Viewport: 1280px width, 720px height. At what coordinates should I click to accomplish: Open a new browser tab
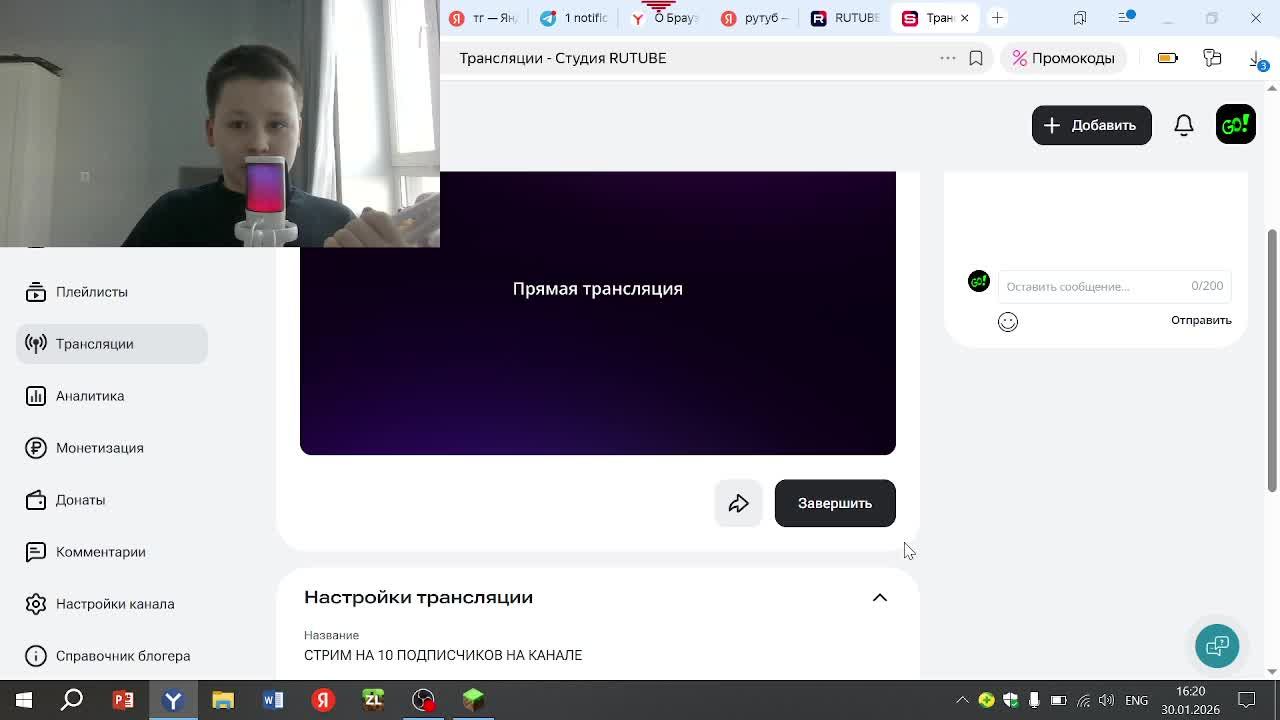[997, 18]
